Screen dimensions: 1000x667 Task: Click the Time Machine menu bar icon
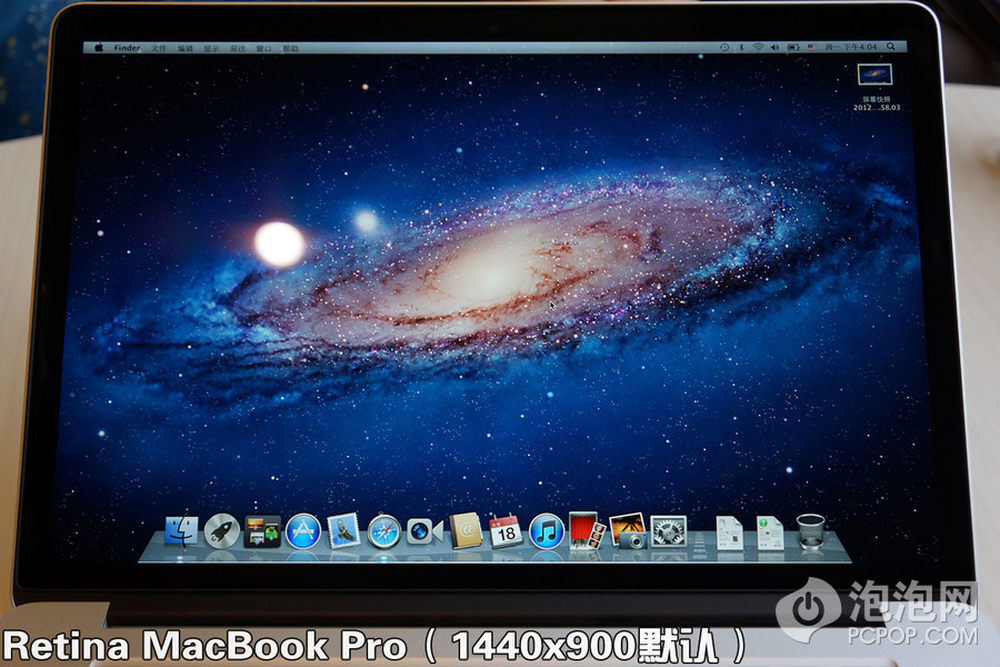point(724,47)
